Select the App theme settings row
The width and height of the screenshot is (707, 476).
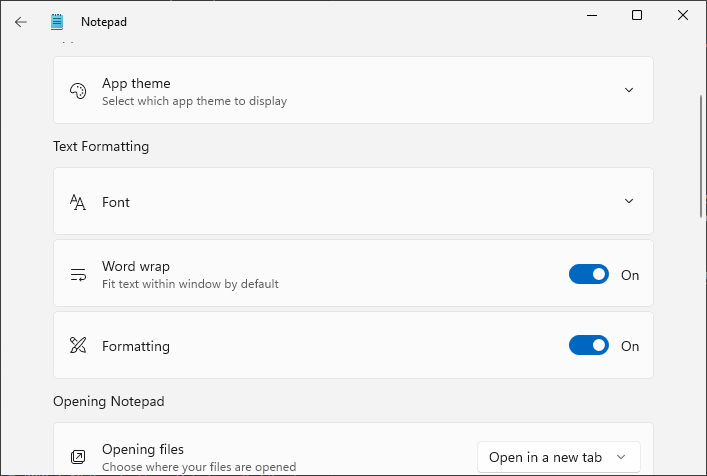click(353, 90)
